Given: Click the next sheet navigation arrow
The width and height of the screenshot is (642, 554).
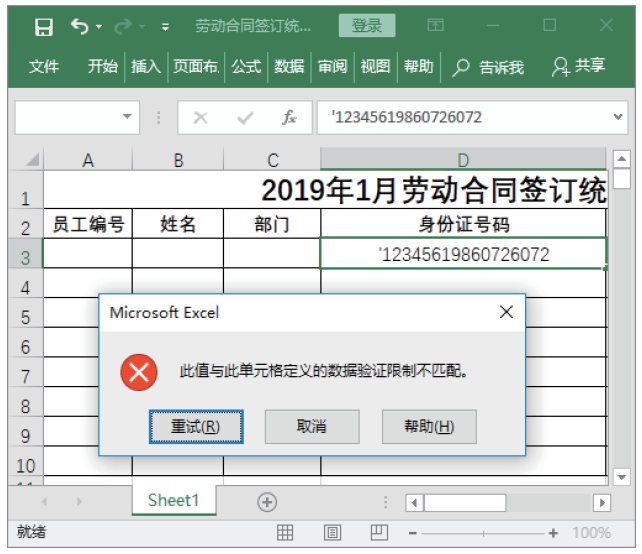Looking at the screenshot, I should click(x=79, y=501).
